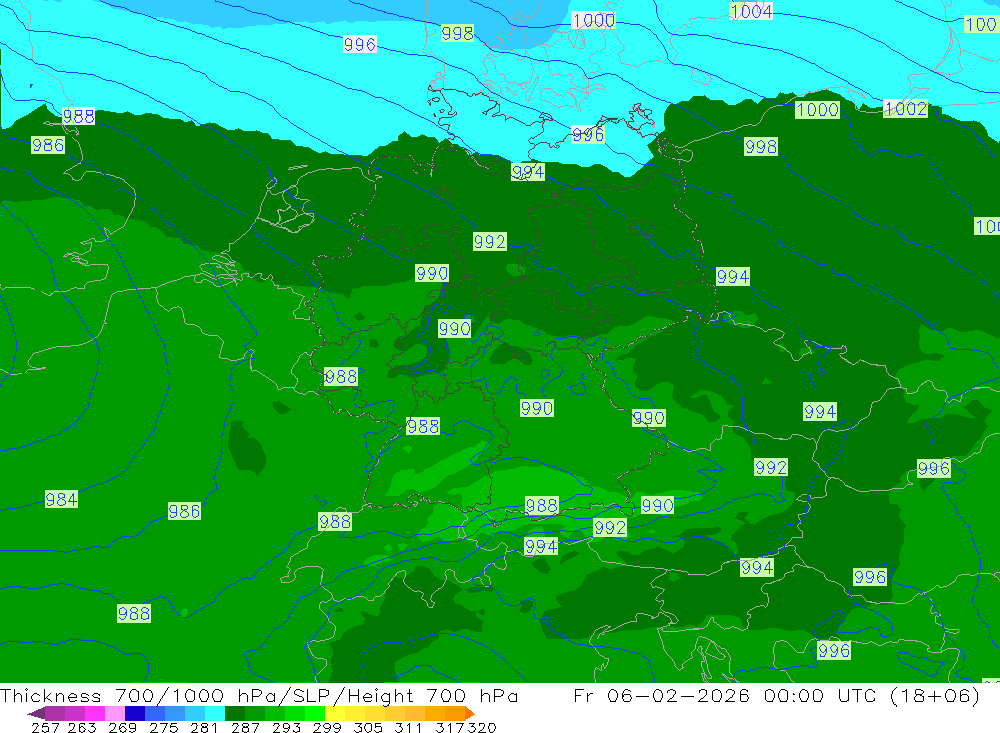Click the legend value 320
The height and width of the screenshot is (733, 1000).
coord(482,727)
